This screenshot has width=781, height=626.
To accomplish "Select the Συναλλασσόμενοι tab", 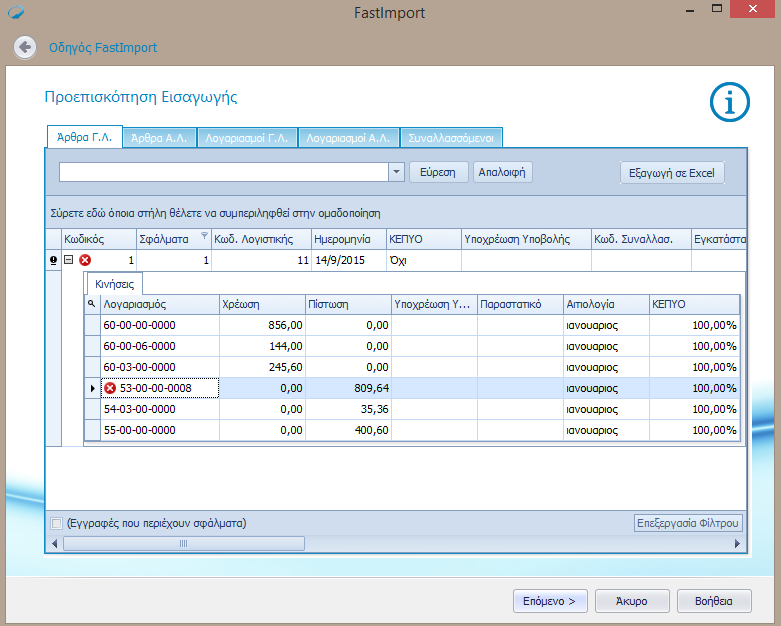I will point(451,138).
